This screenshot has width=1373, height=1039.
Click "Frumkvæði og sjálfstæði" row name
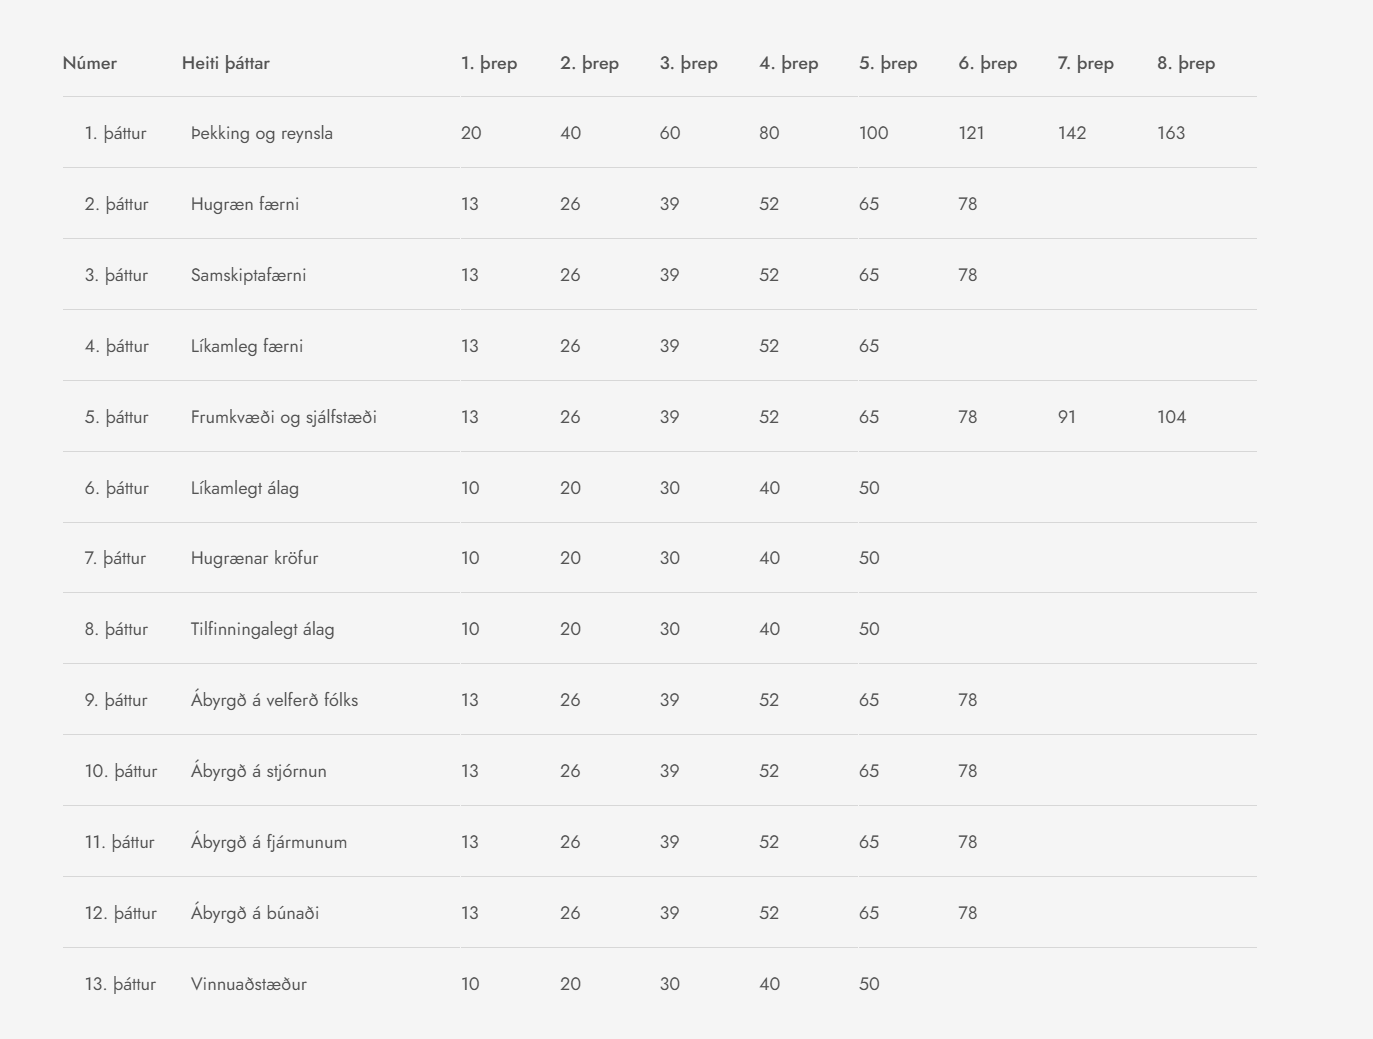pos(284,417)
